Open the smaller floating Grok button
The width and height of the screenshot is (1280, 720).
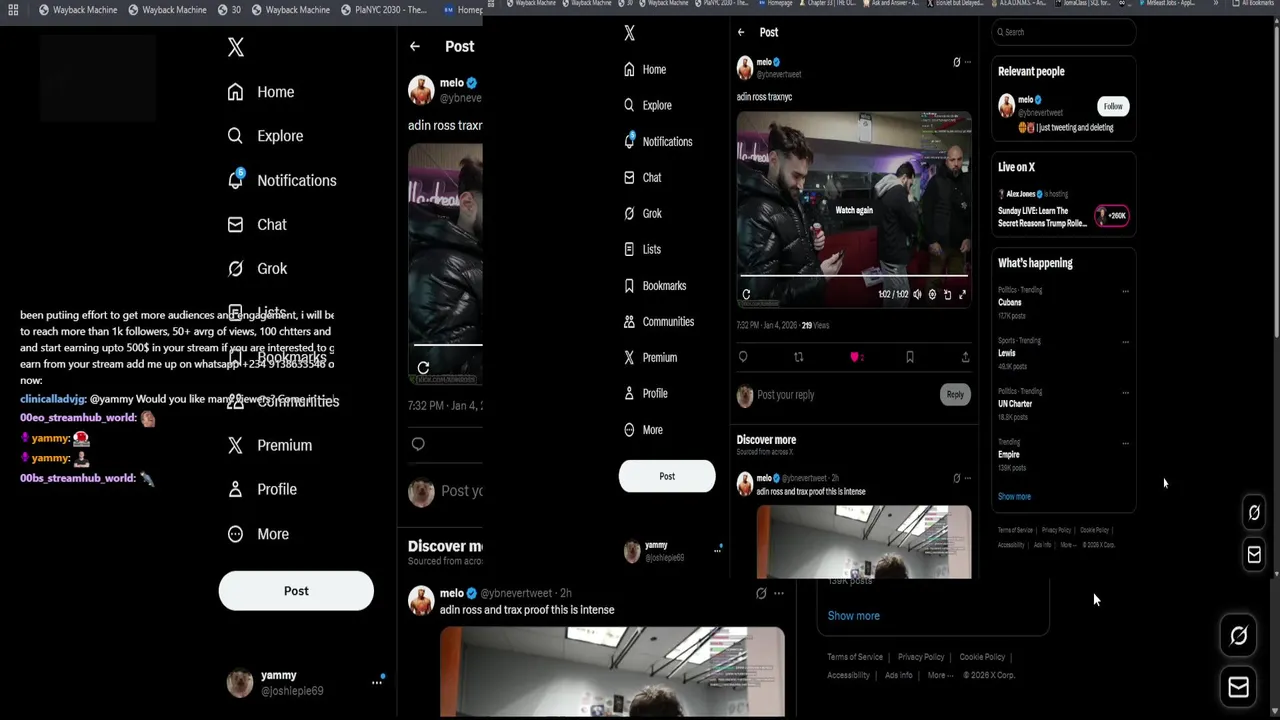tap(1254, 513)
